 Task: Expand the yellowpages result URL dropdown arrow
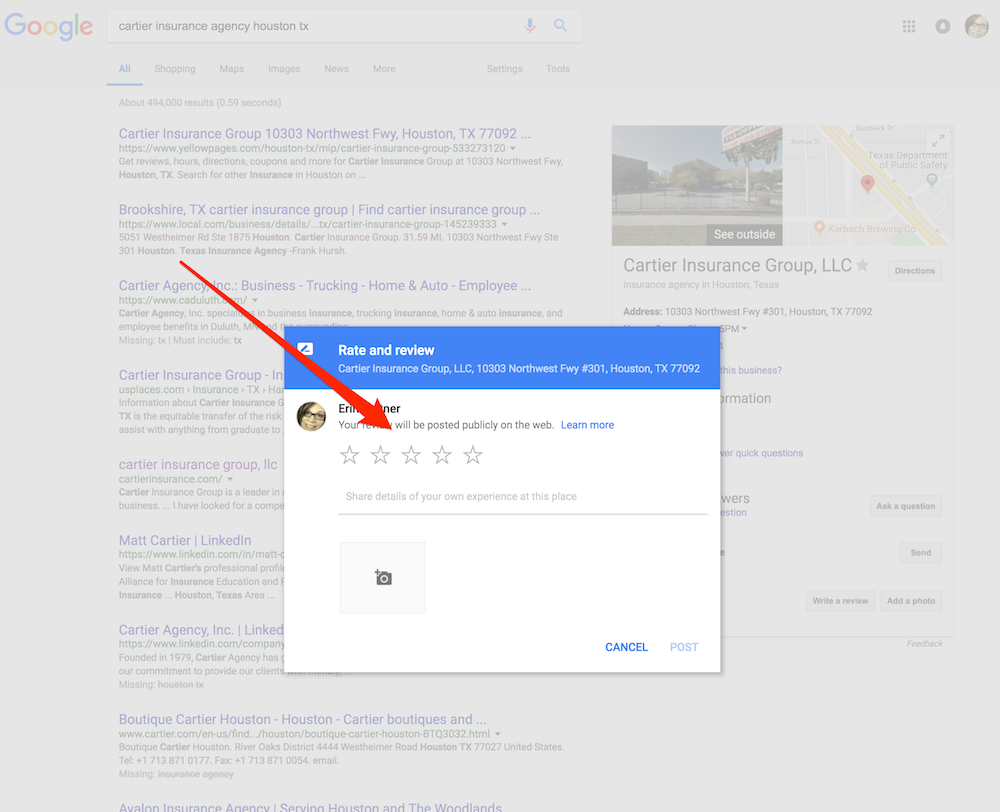click(513, 149)
